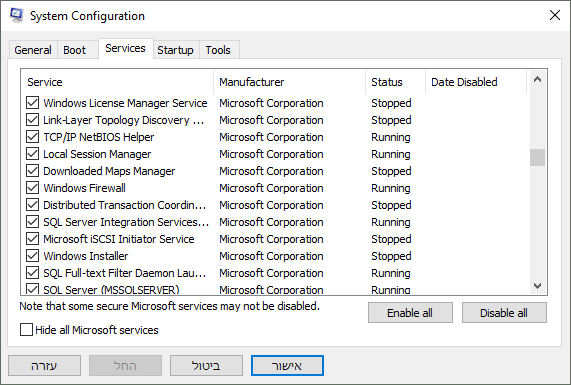Click the Enable all button

[410, 313]
